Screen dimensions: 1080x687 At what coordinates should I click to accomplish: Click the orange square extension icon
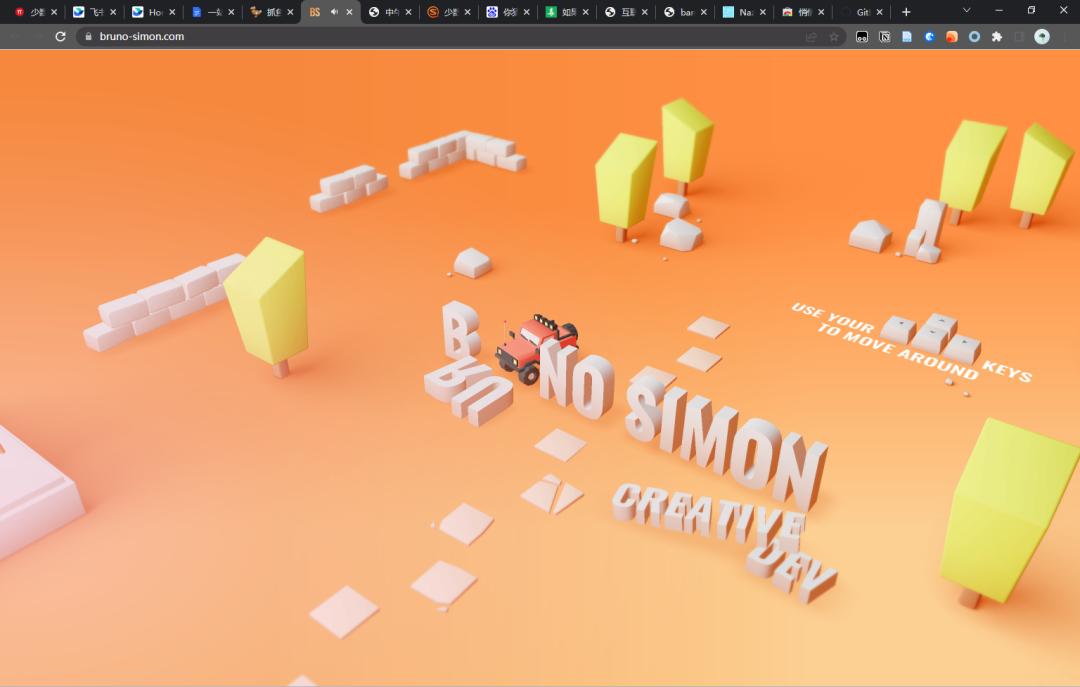coord(952,37)
